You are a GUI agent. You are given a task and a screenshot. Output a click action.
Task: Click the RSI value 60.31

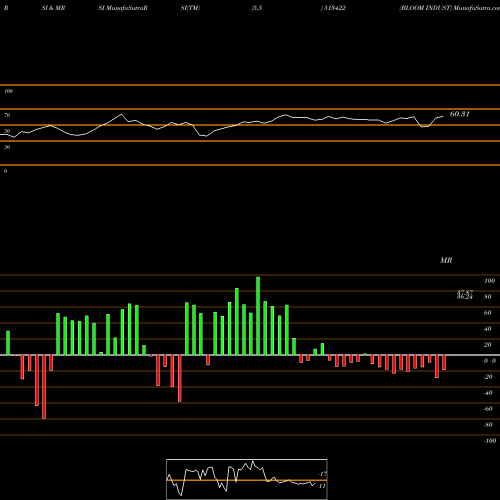(x=460, y=114)
